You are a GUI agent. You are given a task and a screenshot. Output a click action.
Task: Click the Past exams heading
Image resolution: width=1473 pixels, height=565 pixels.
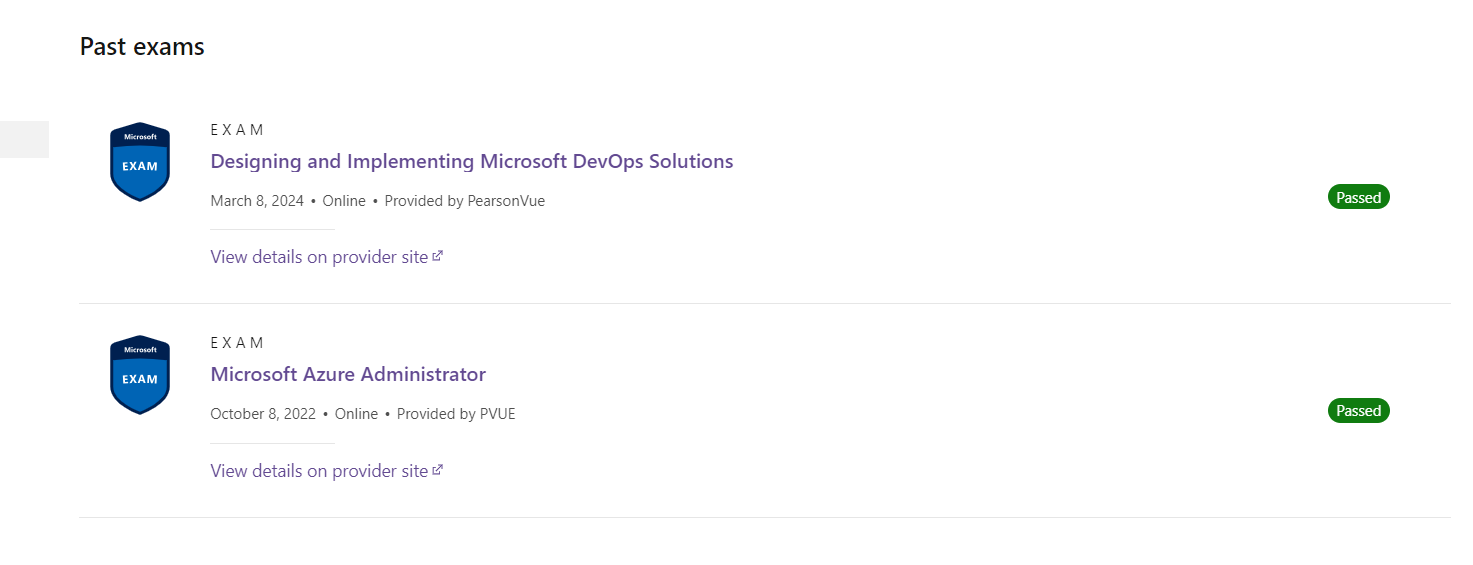tap(142, 46)
